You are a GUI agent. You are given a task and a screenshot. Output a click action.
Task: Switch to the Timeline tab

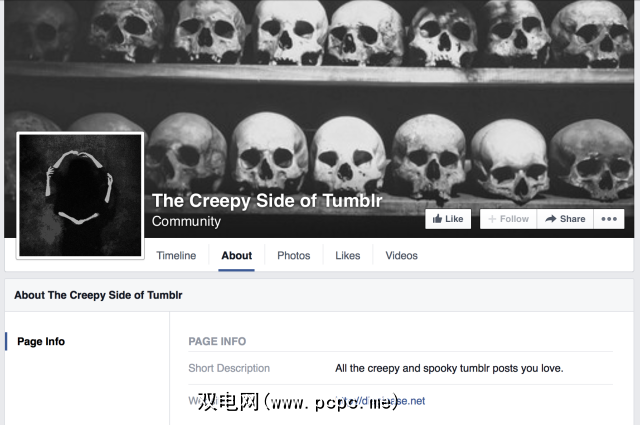click(176, 256)
